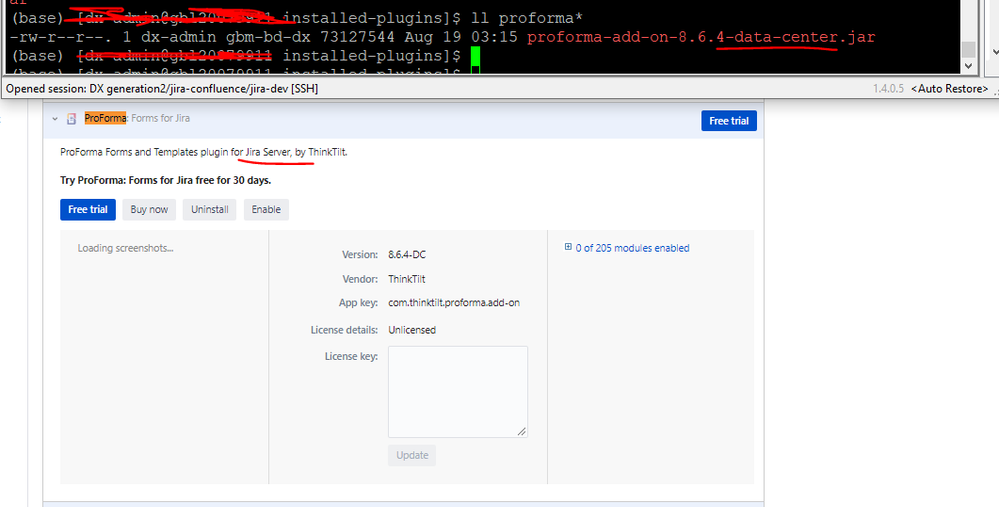Screen dimensions: 999x507
Task: Click the ll proforma* command in terminal
Action: (x=527, y=18)
